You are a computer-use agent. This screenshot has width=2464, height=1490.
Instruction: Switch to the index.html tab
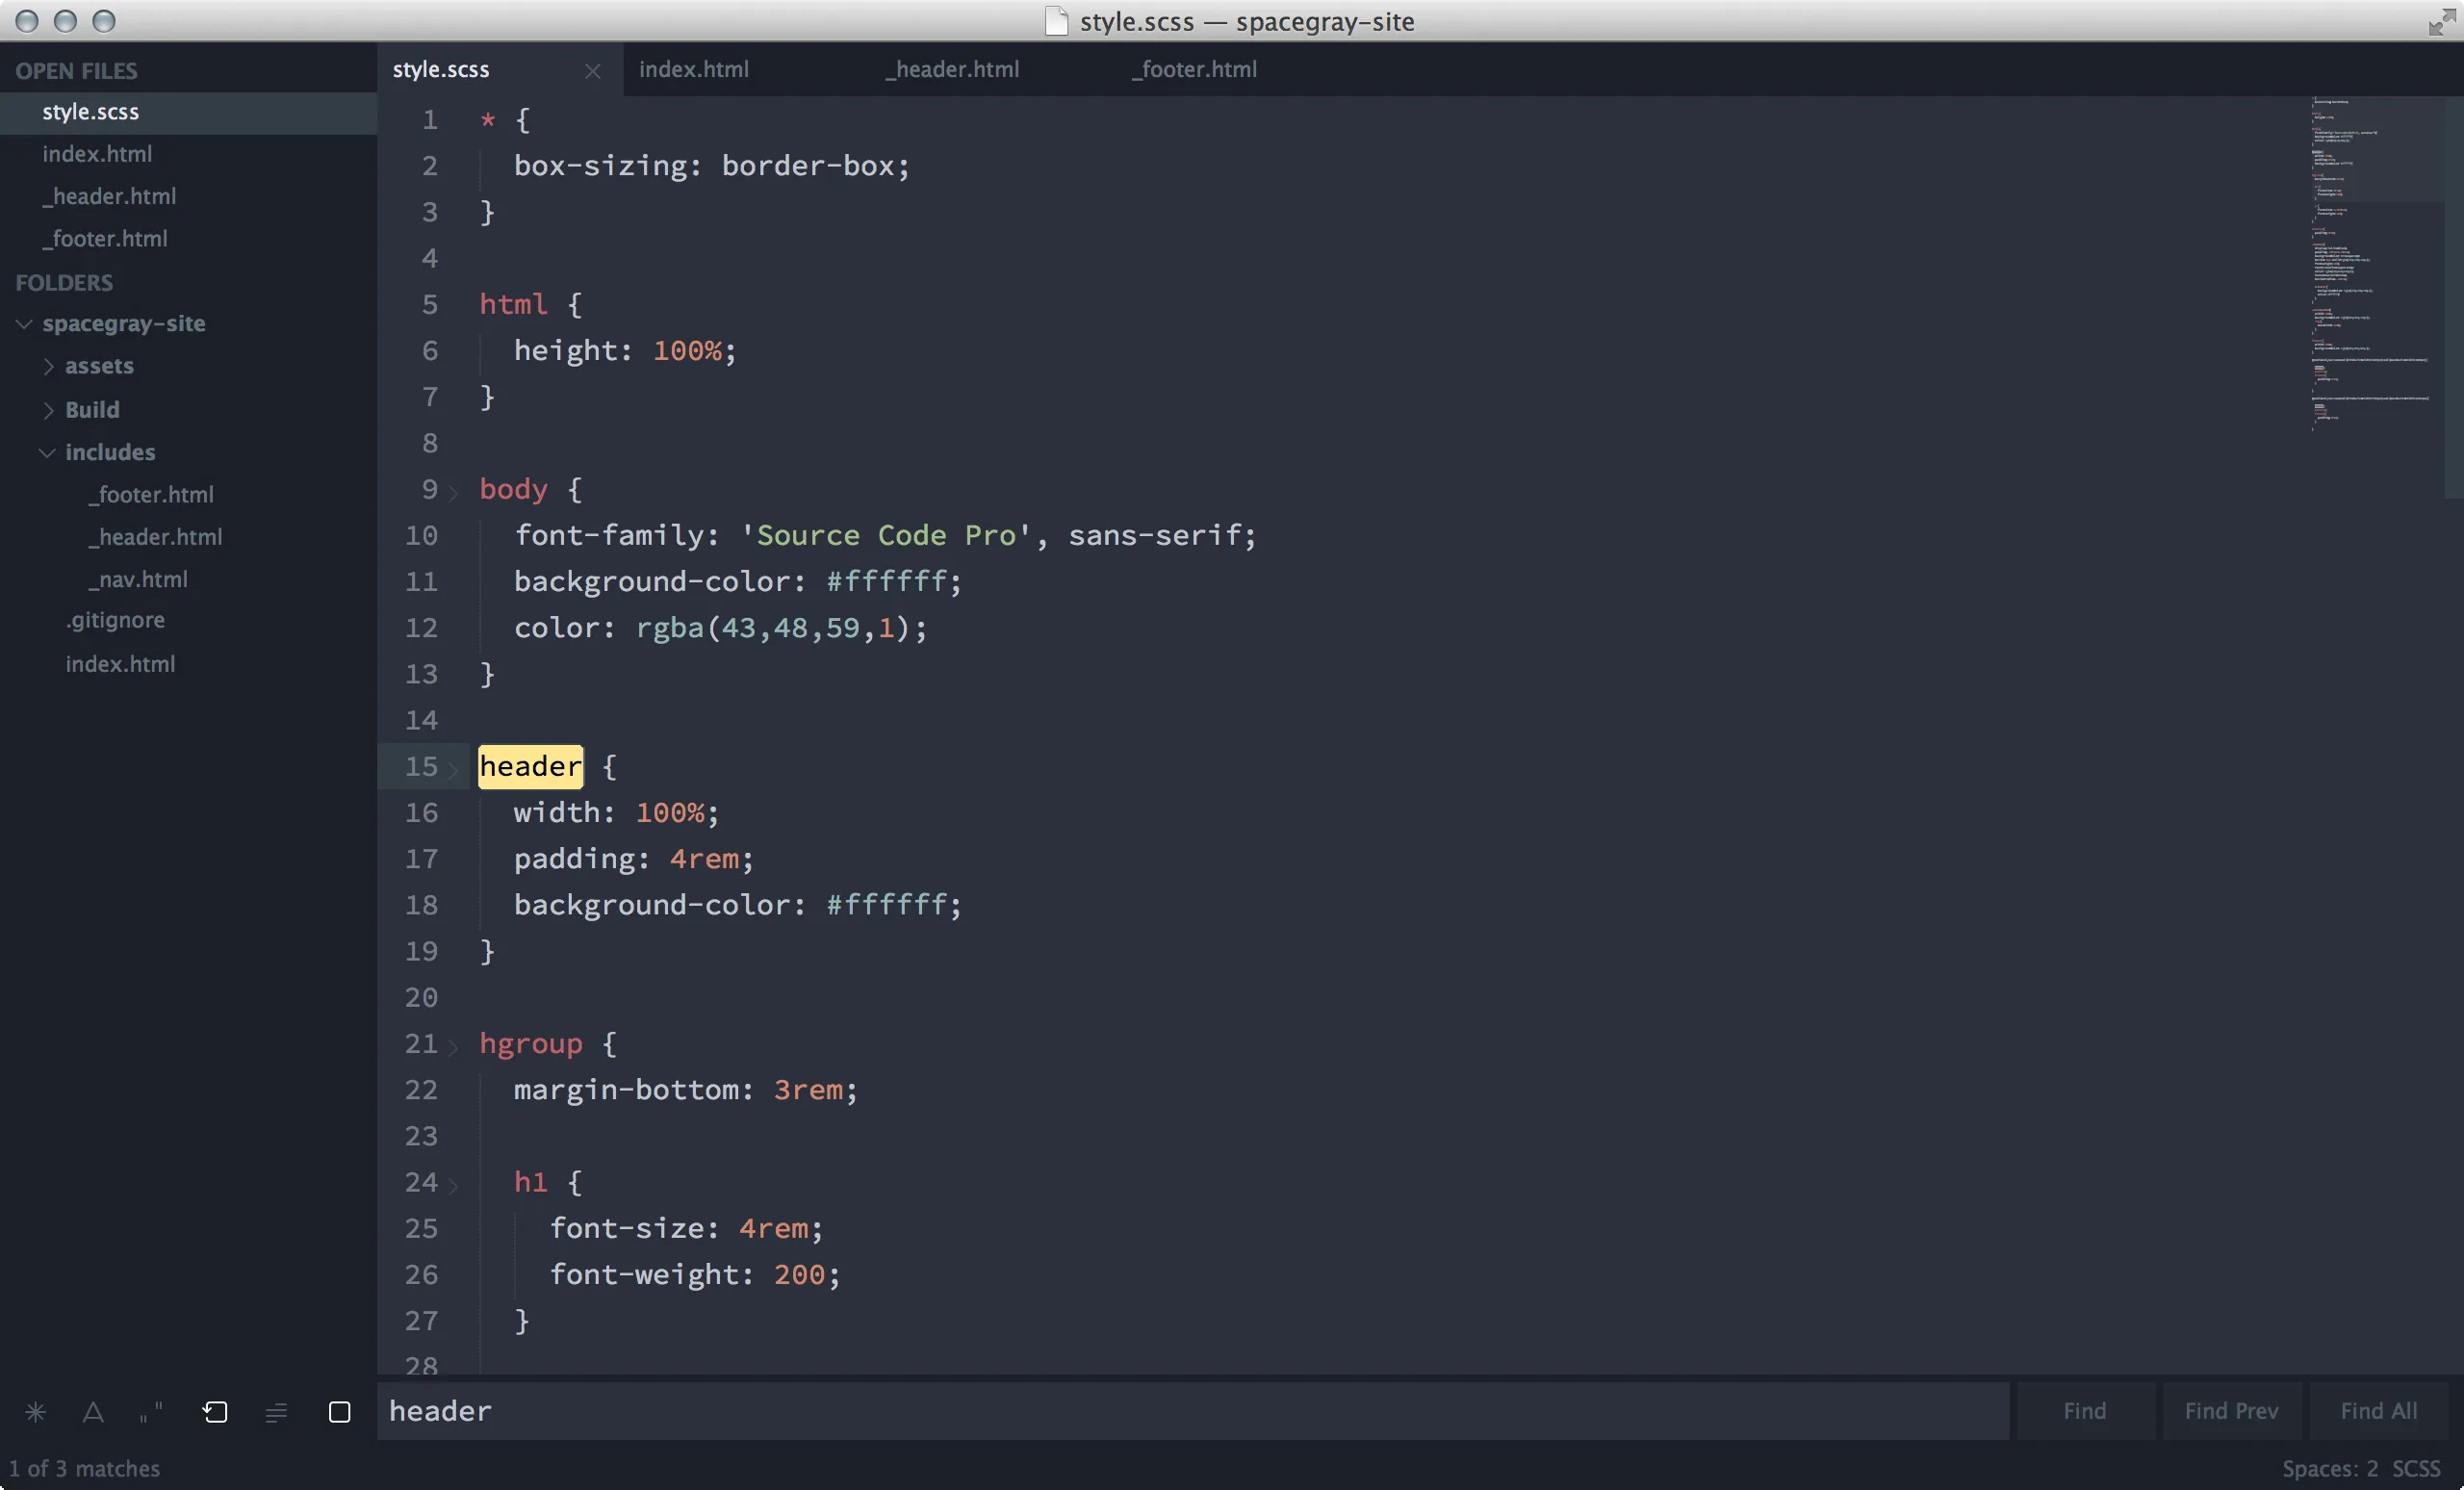click(693, 69)
